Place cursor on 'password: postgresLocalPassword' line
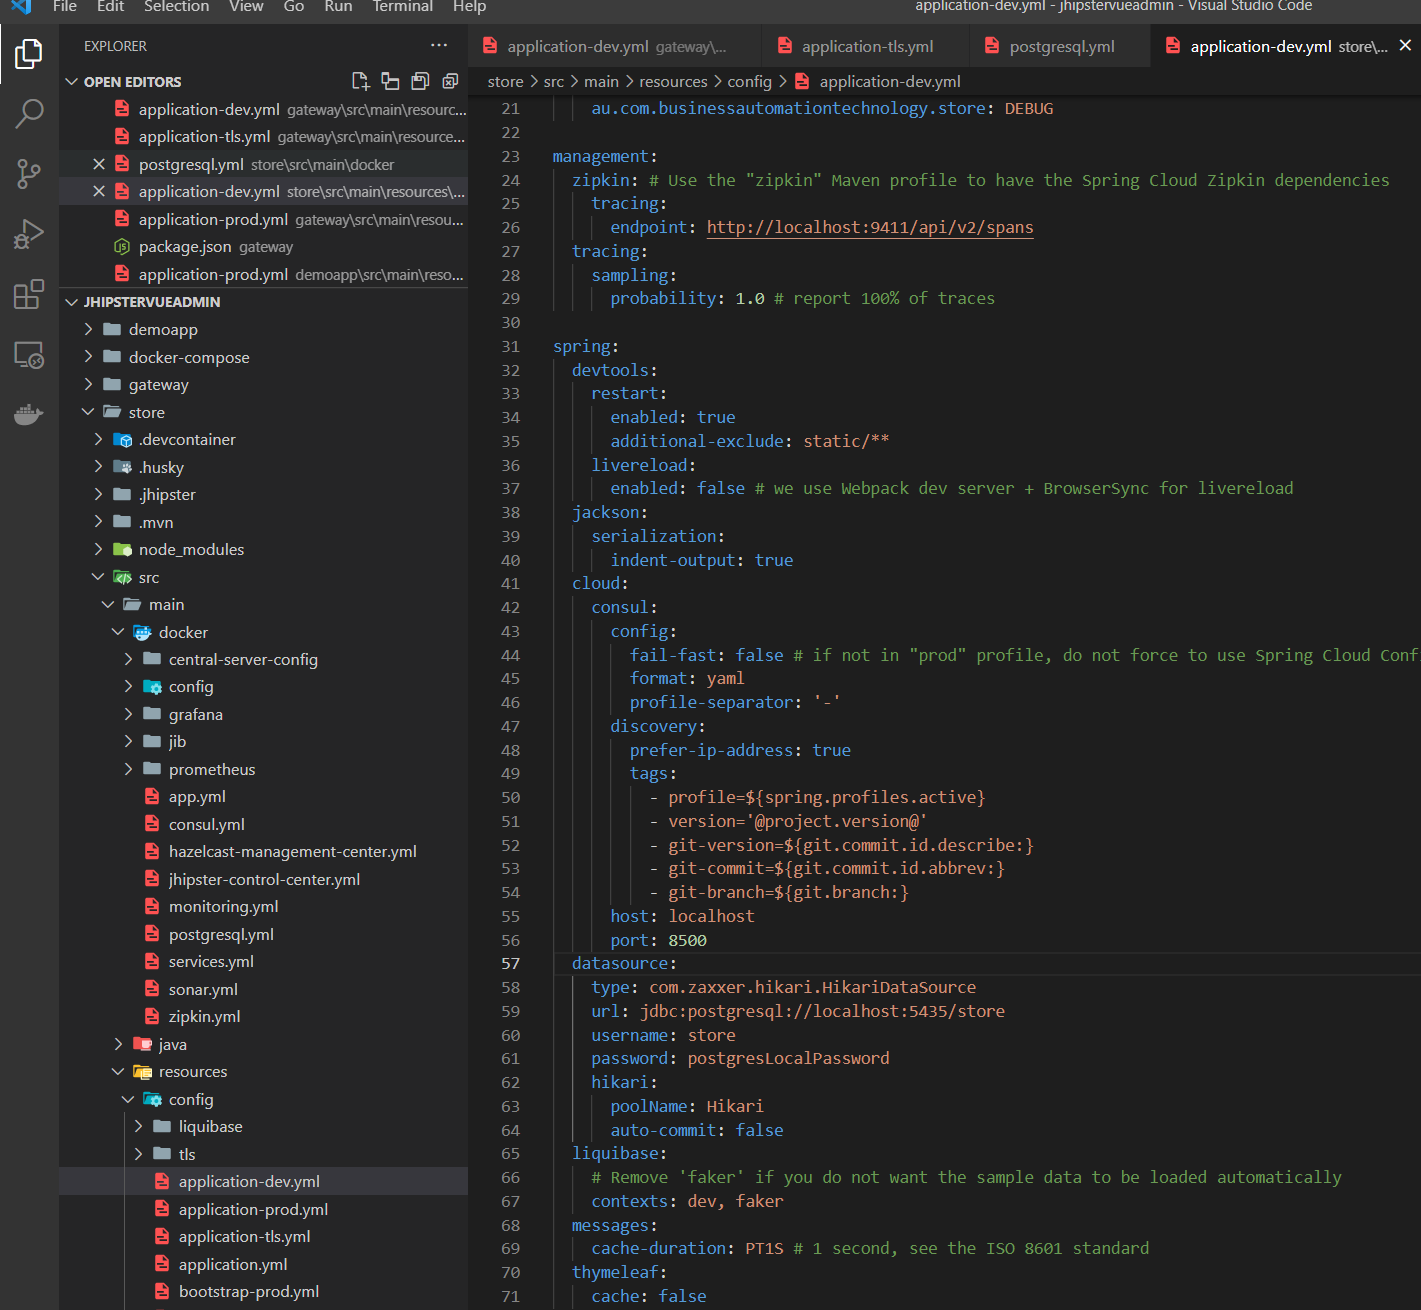The width and height of the screenshot is (1421, 1310). pos(740,1058)
